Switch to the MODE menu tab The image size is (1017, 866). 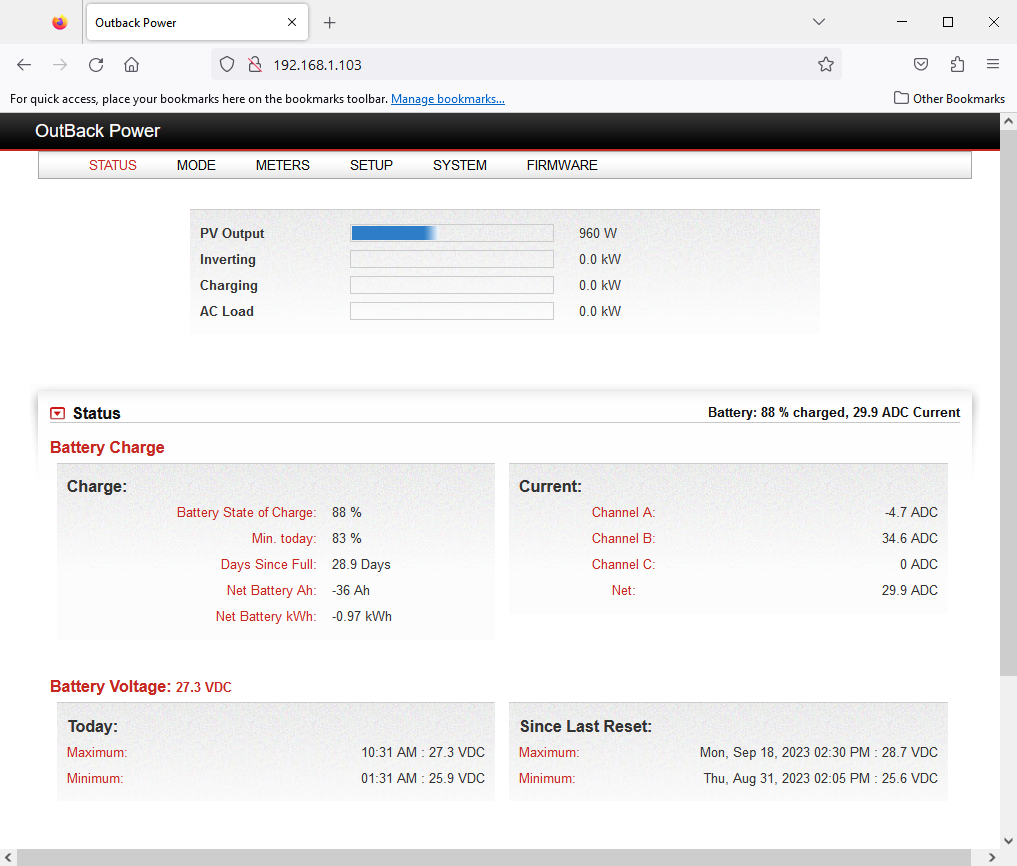(196, 166)
